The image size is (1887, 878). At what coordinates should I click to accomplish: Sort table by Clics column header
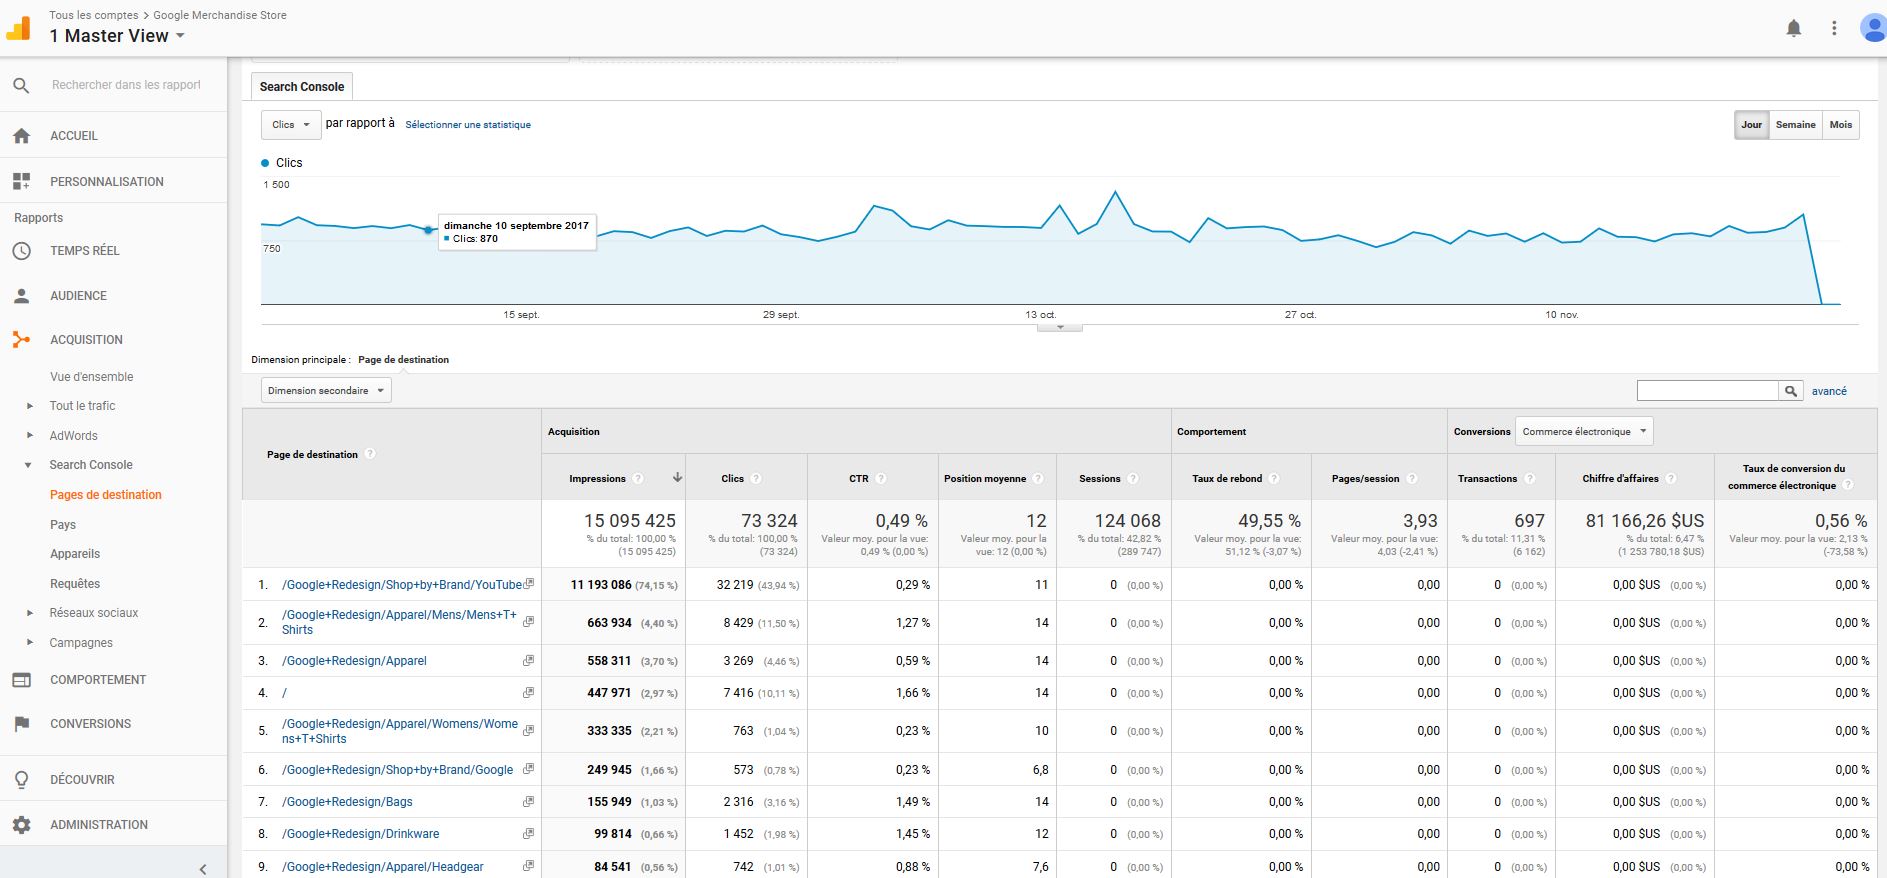coord(732,479)
